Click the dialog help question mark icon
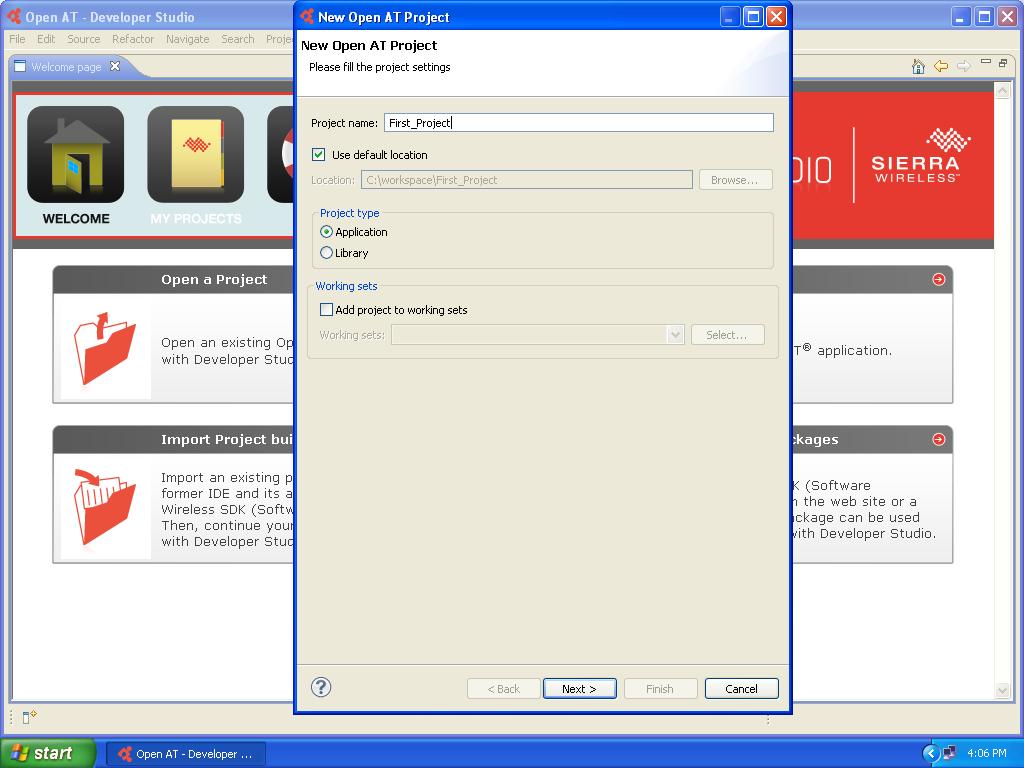This screenshot has width=1024, height=768. (x=321, y=687)
